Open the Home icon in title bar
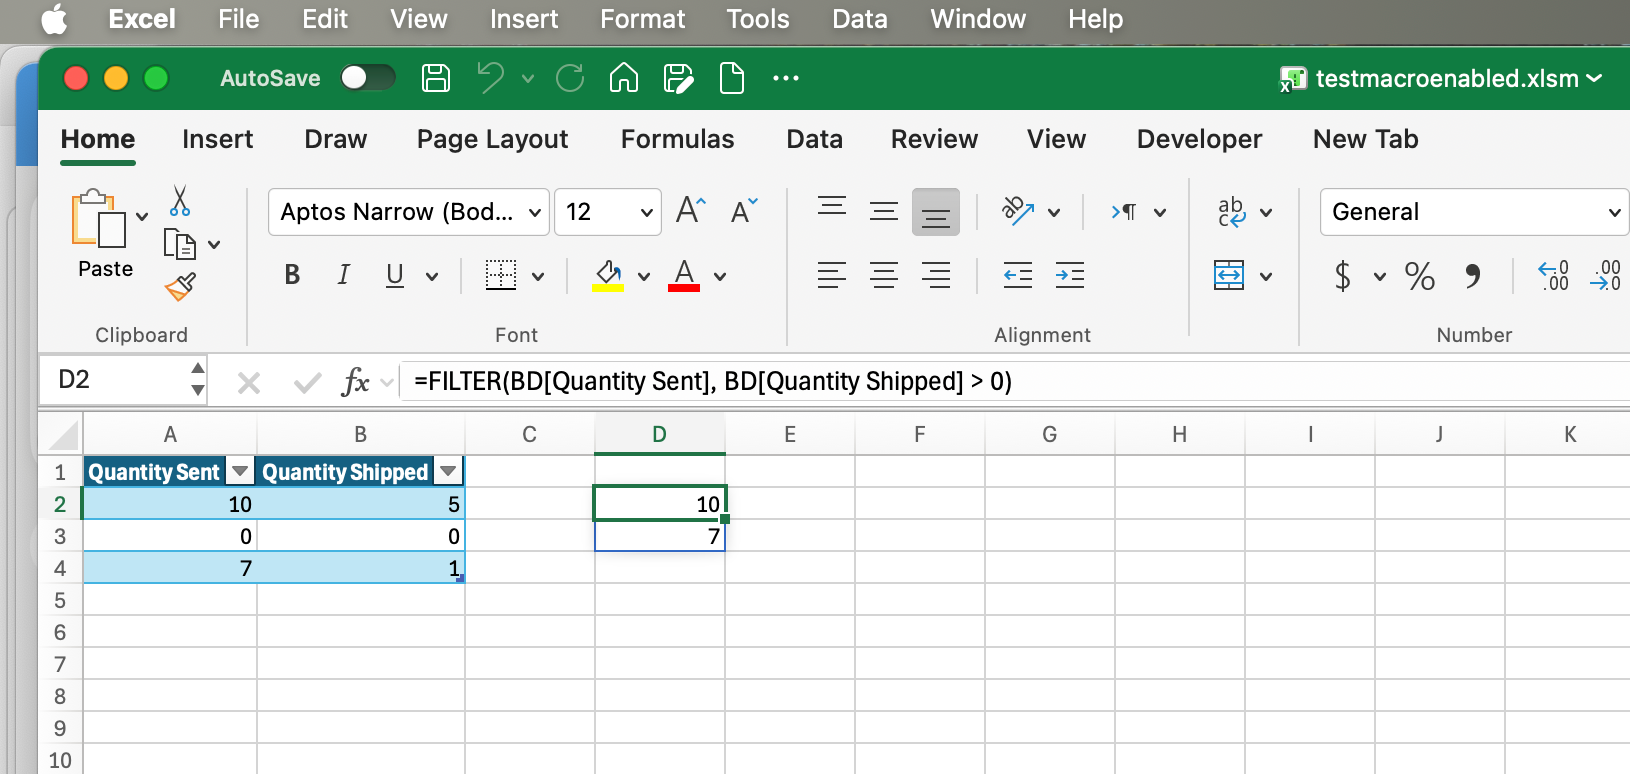This screenshot has width=1630, height=774. click(x=624, y=78)
